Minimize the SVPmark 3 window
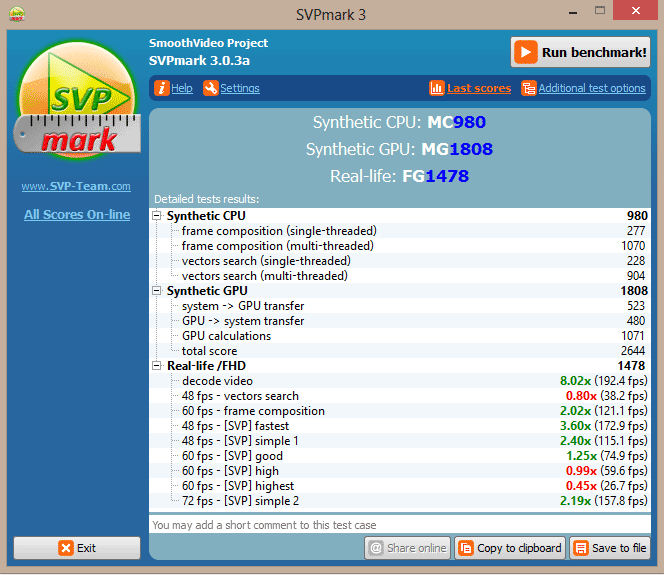Image resolution: width=664 pixels, height=575 pixels. (x=573, y=11)
